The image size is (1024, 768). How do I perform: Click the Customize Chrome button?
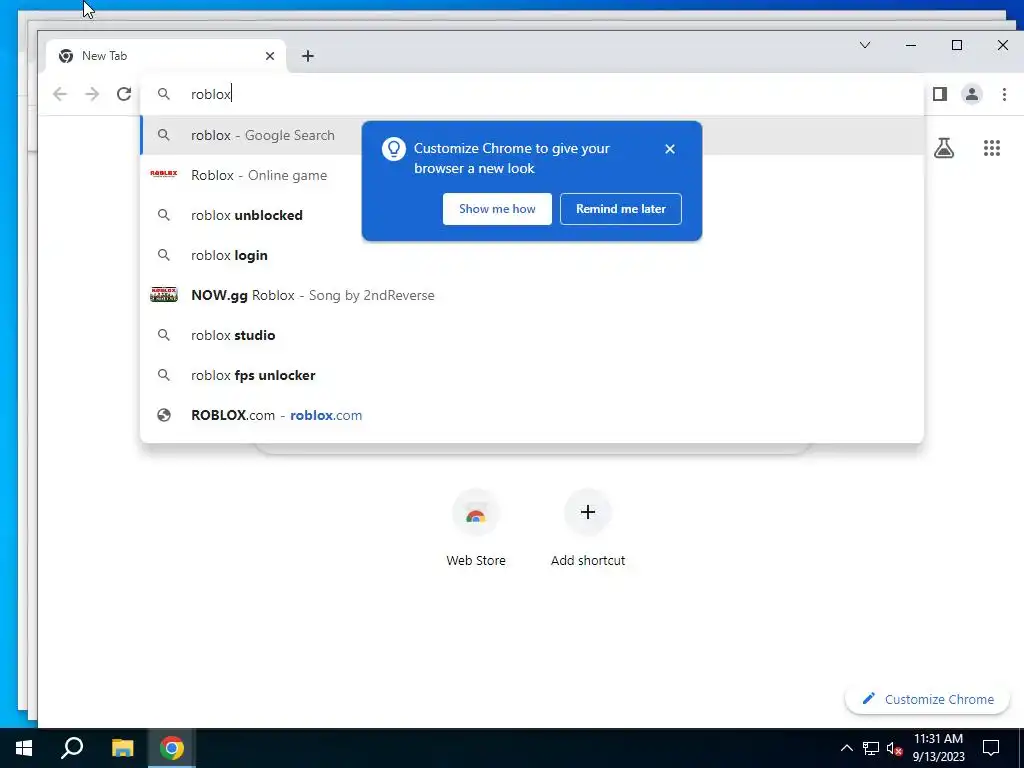click(927, 699)
